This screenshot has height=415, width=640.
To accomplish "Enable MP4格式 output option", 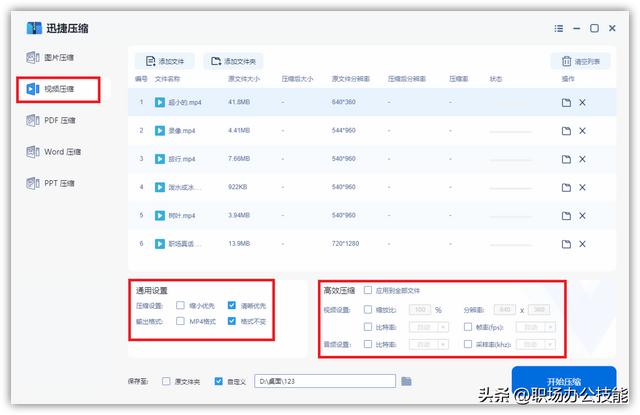I will 180,321.
